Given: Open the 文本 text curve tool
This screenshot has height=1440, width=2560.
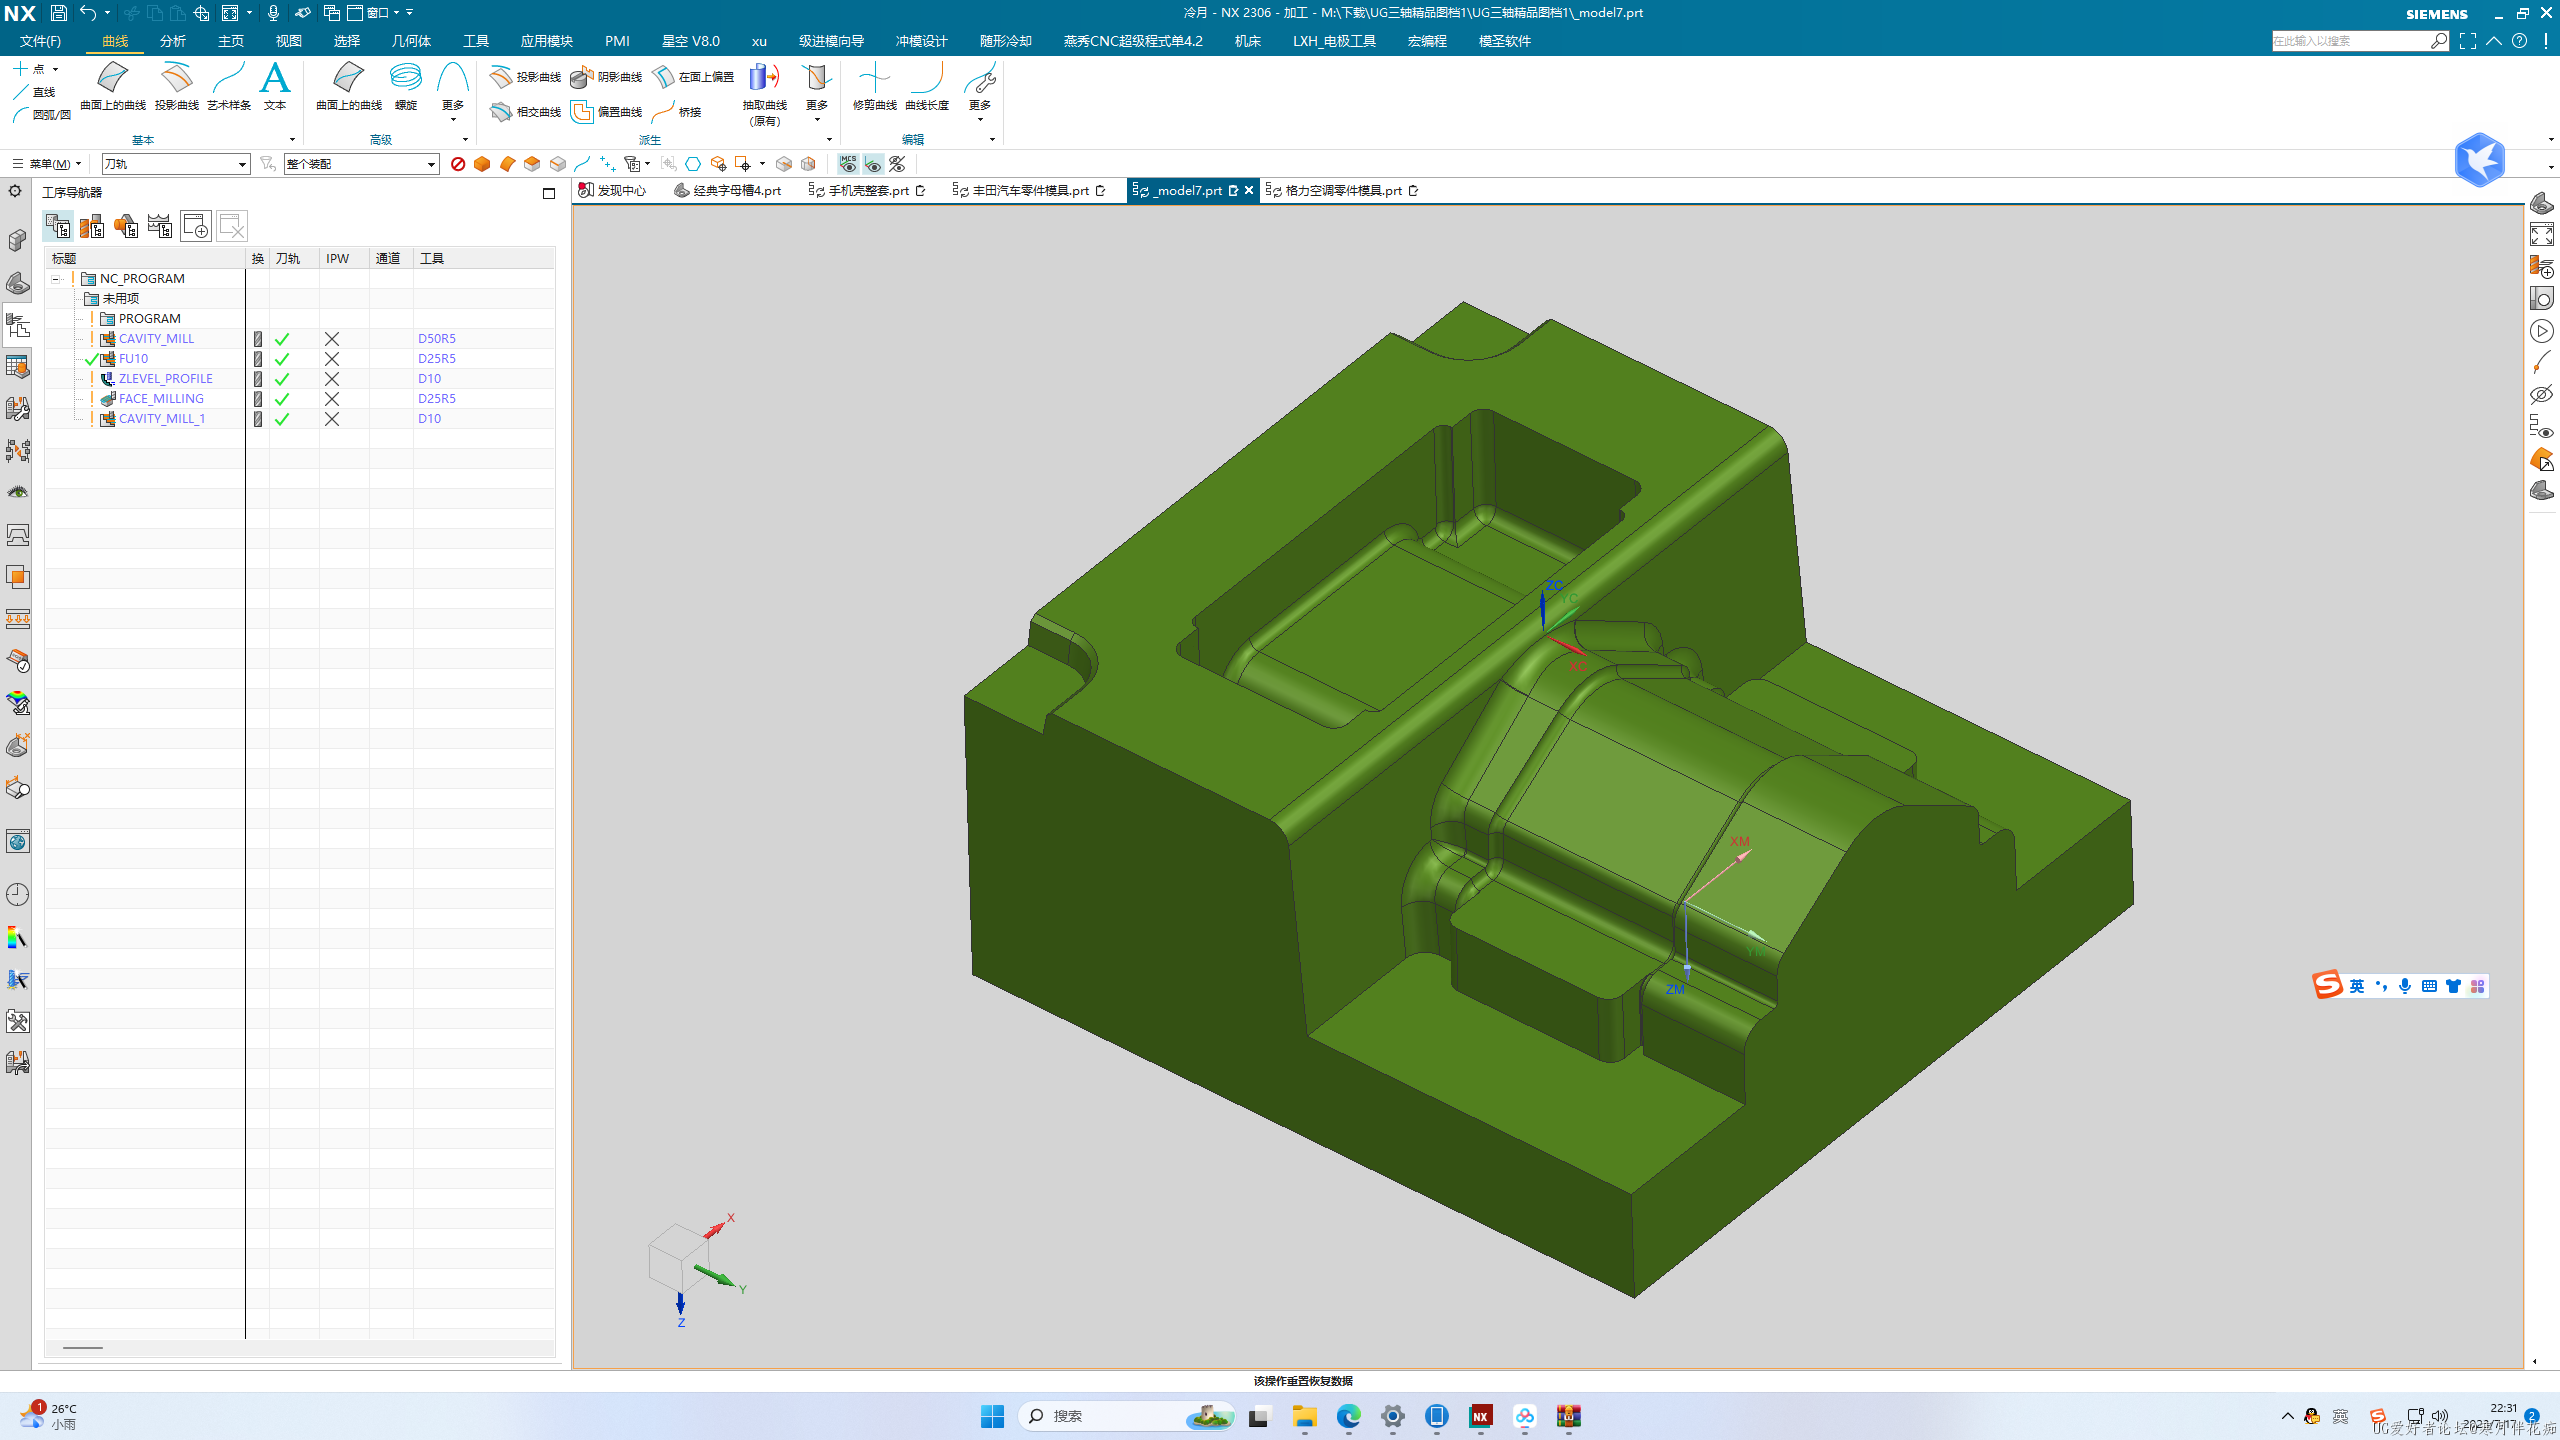Looking at the screenshot, I should pos(275,86).
